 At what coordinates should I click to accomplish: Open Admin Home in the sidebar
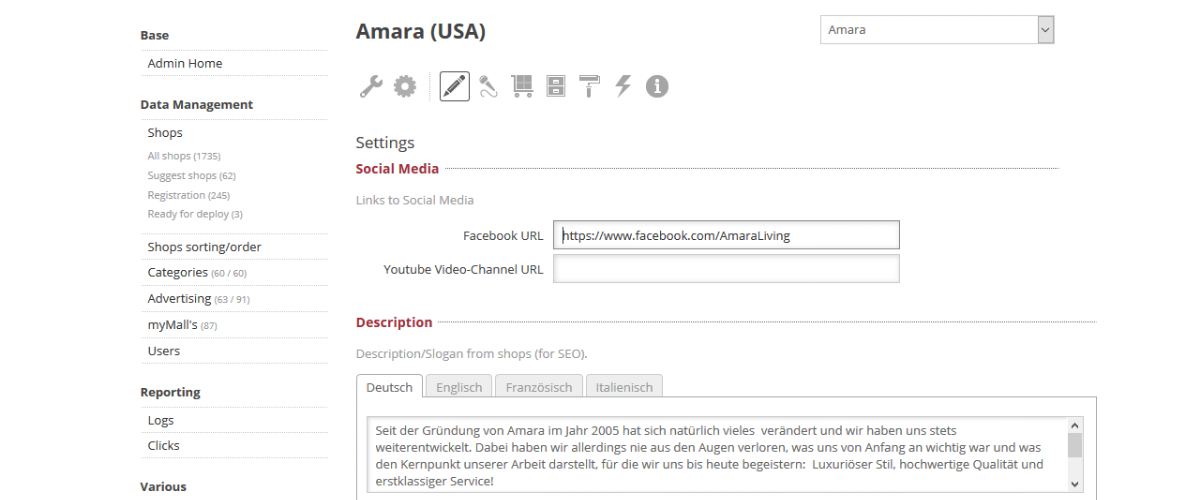185,63
